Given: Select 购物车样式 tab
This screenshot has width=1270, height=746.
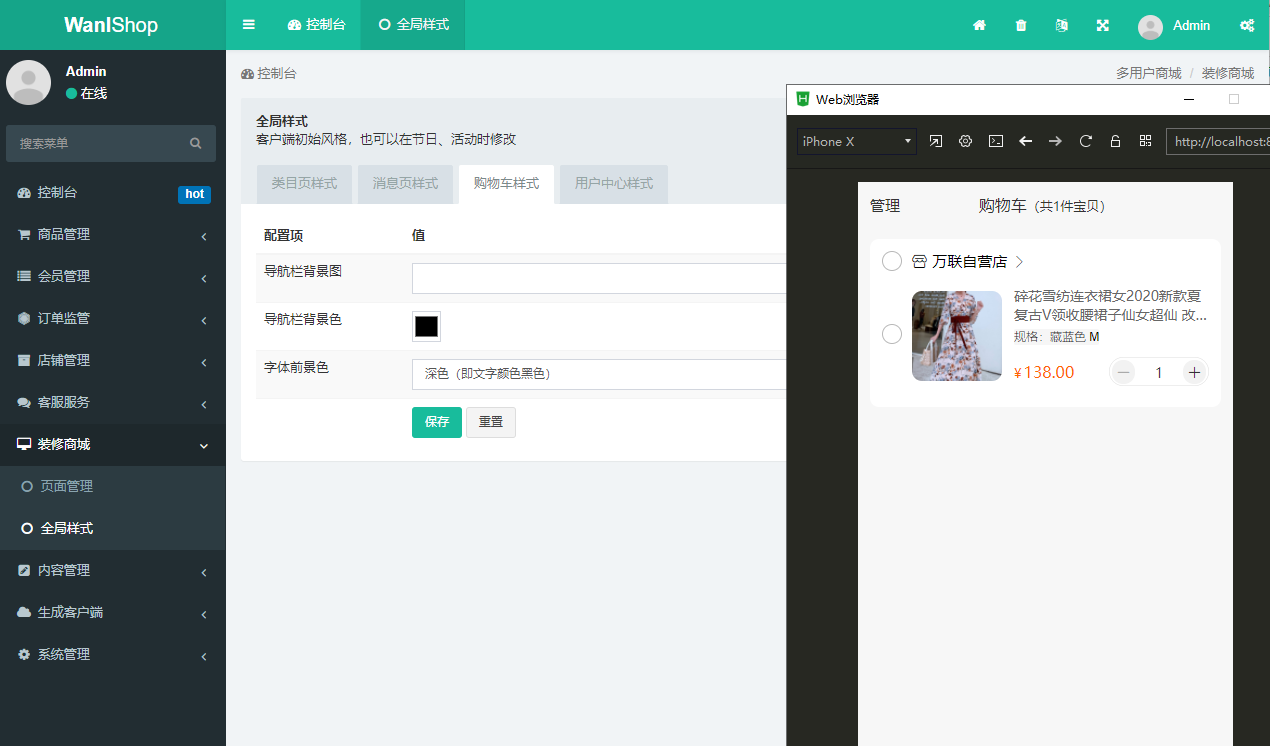Looking at the screenshot, I should (x=506, y=184).
